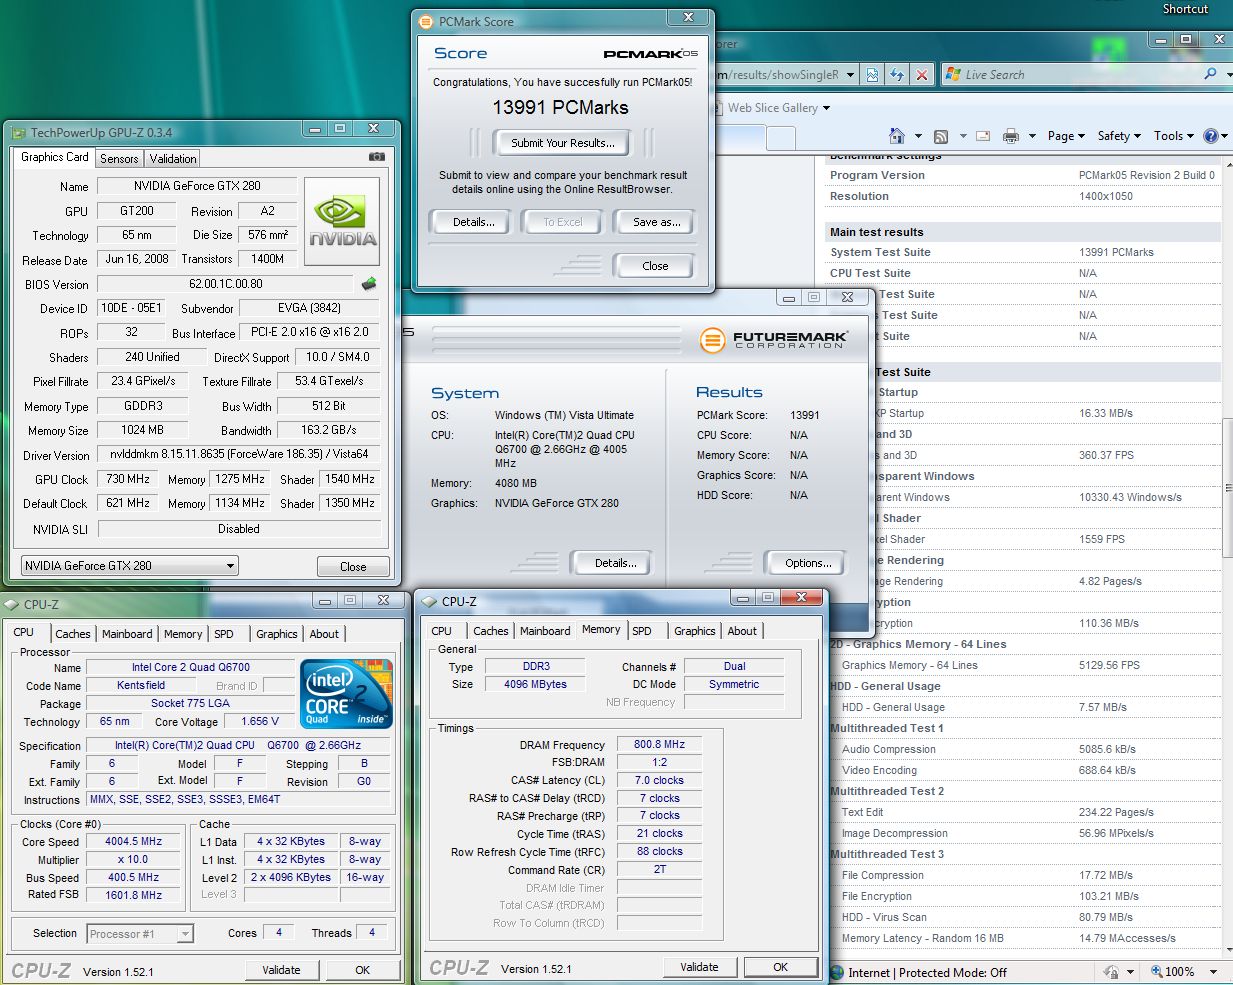Click the Read Mail envelope icon
Image resolution: width=1233 pixels, height=985 pixels.
click(983, 136)
